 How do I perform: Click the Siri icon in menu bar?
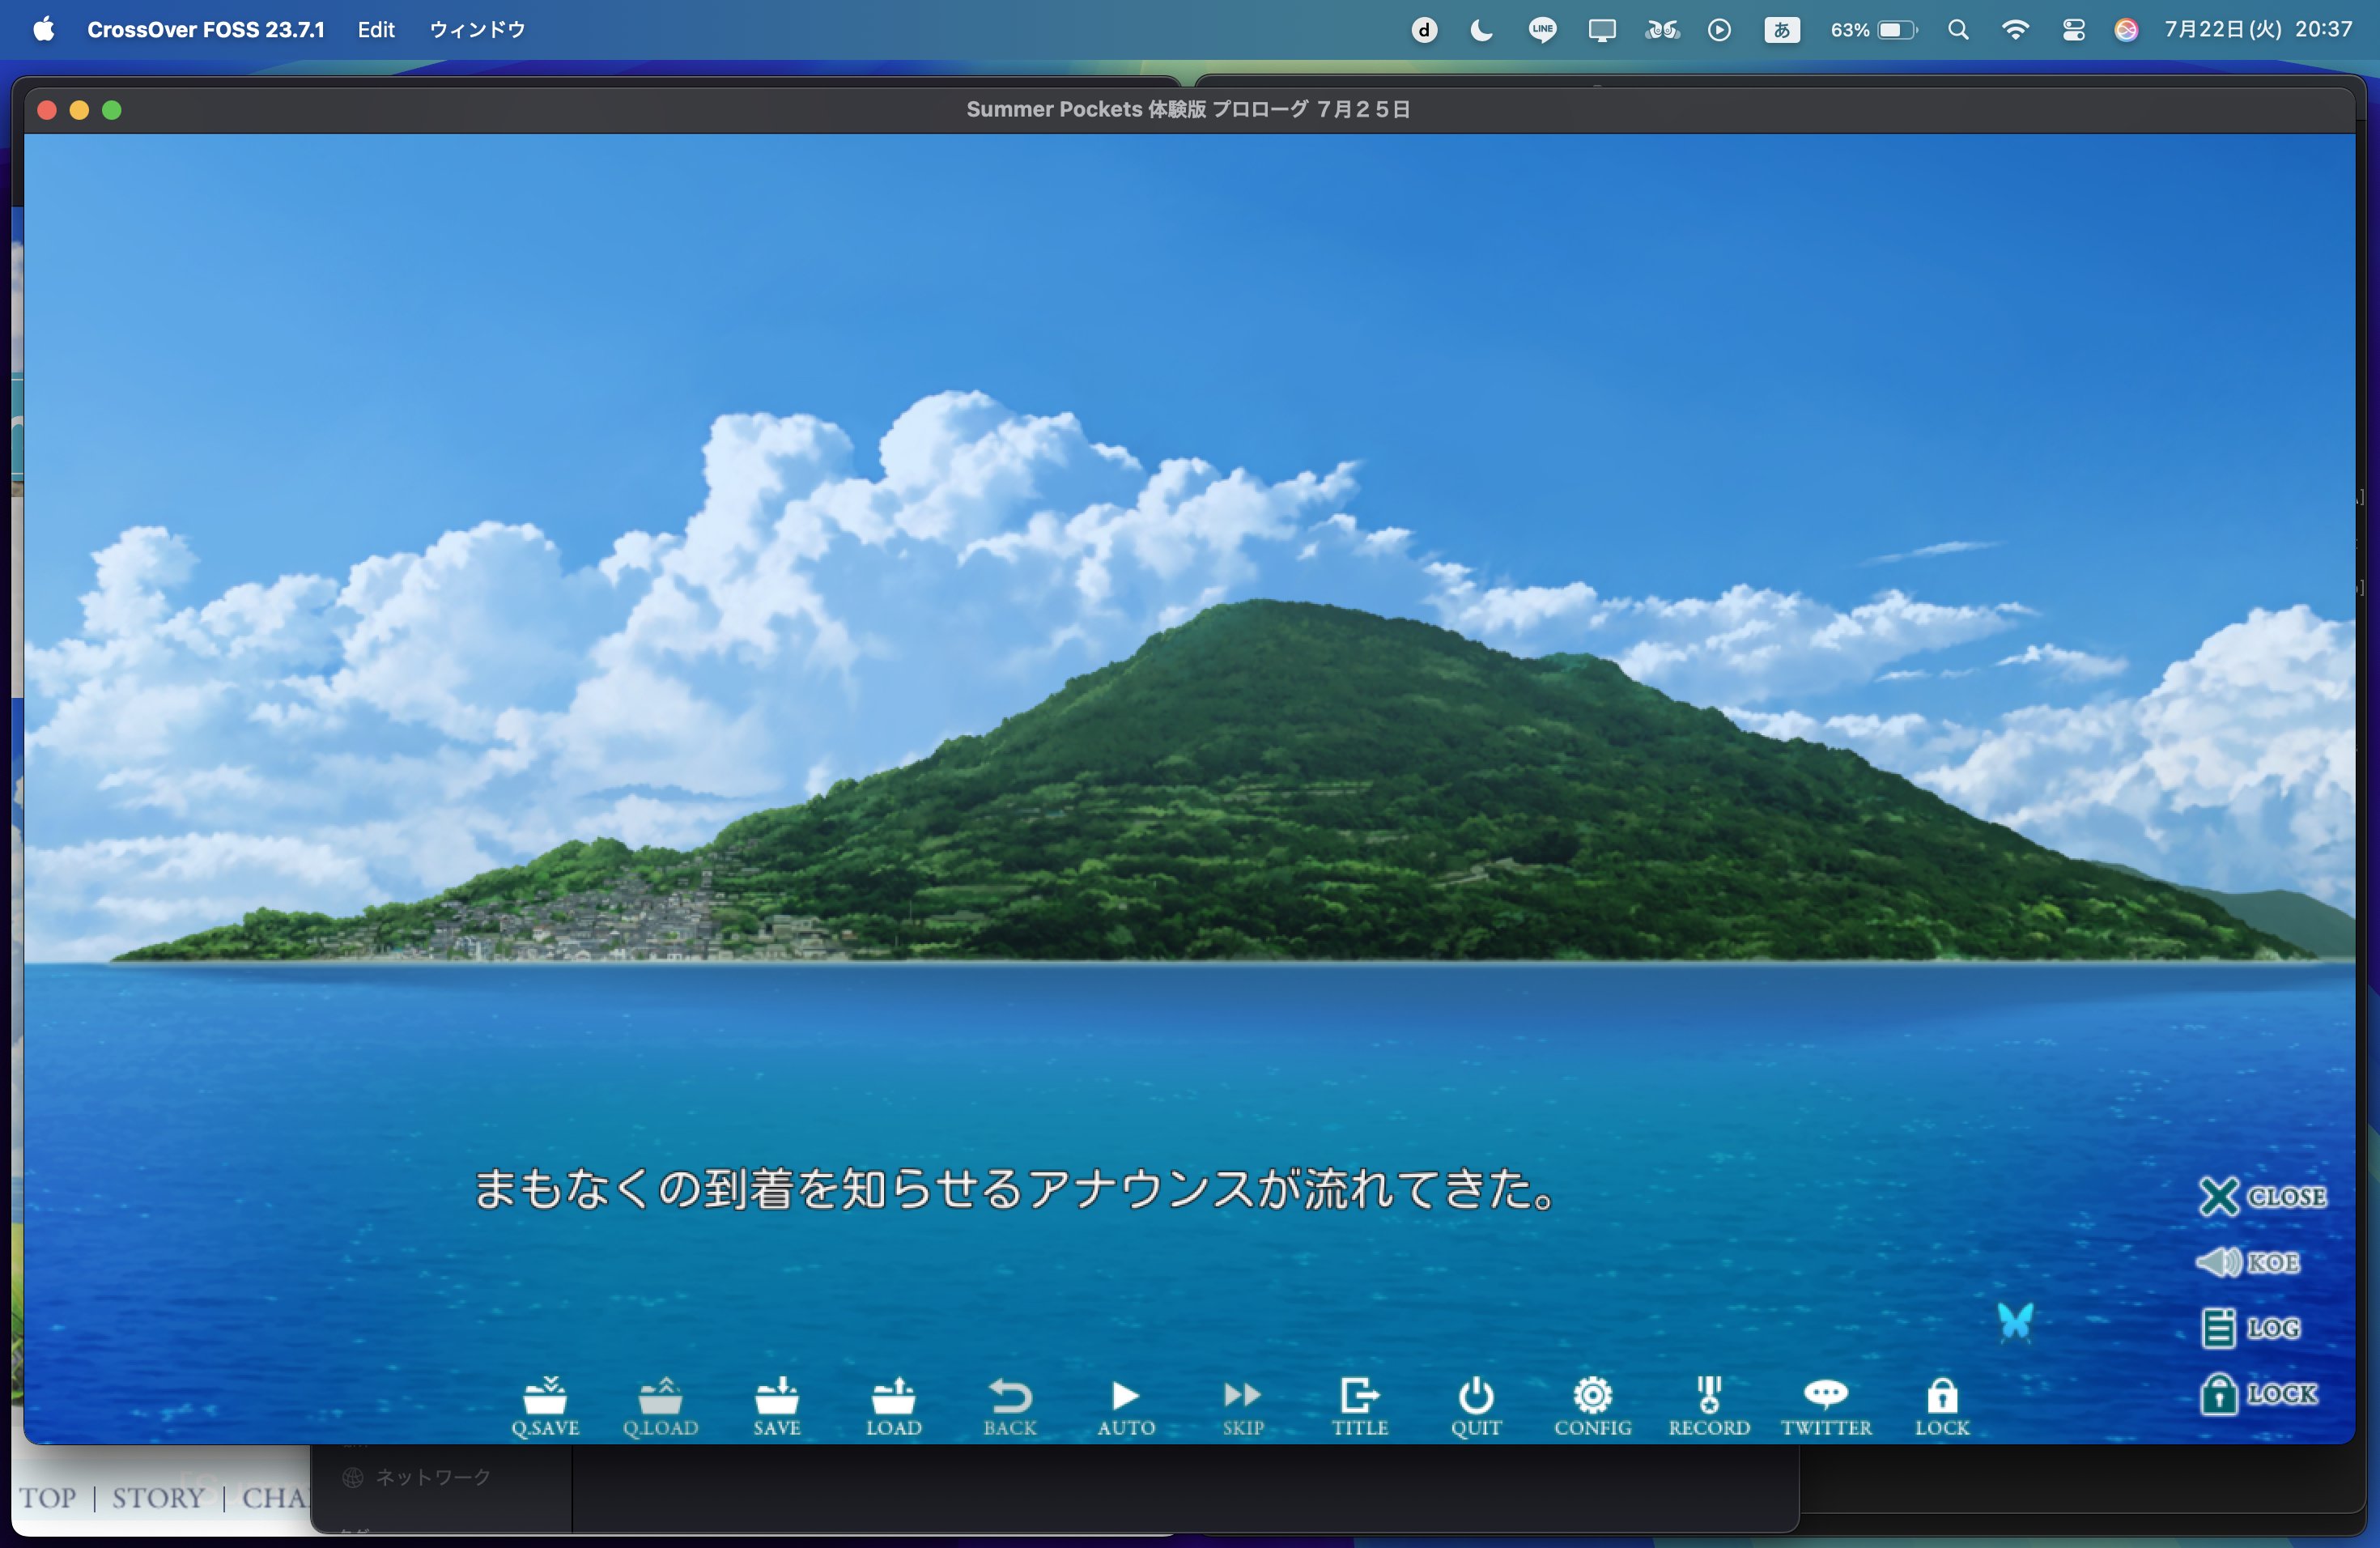2126,30
